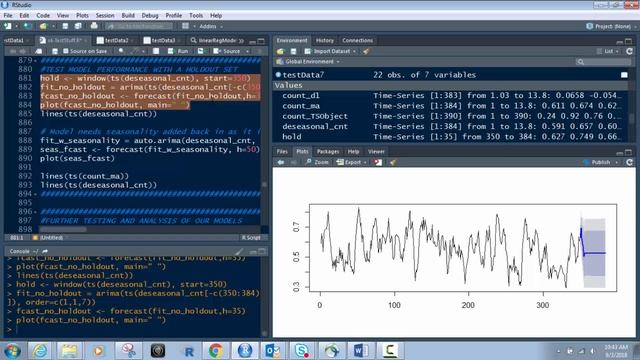The width and height of the screenshot is (640, 360).
Task: Save the workspace in the Environment pane
Action: tap(293, 51)
